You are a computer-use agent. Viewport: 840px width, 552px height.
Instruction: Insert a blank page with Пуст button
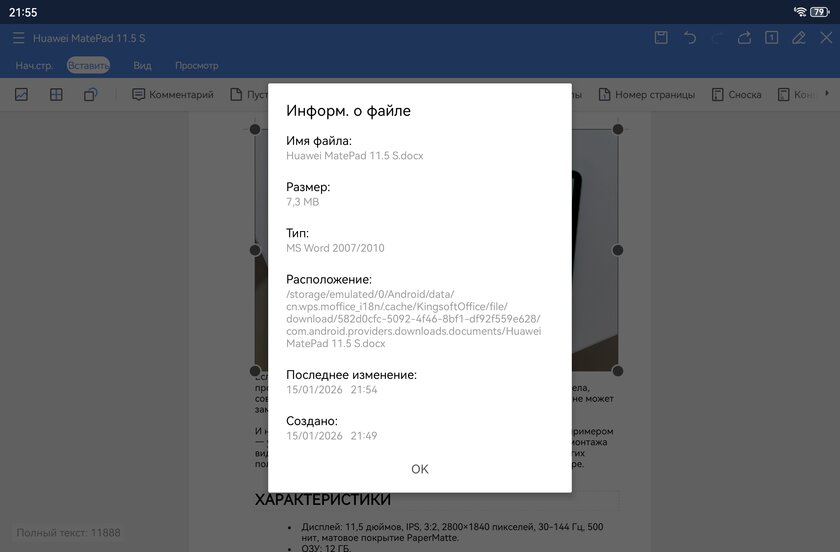click(x=249, y=95)
